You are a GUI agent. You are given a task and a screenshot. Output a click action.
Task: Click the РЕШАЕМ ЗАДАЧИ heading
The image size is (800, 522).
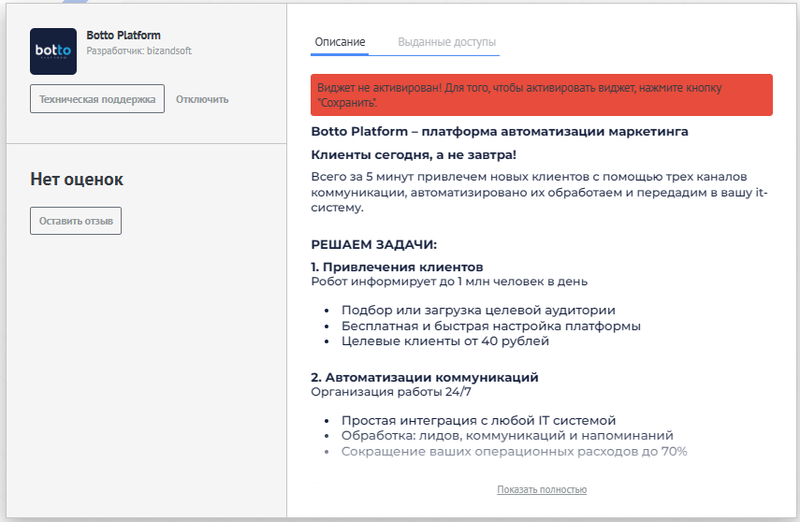tap(374, 244)
